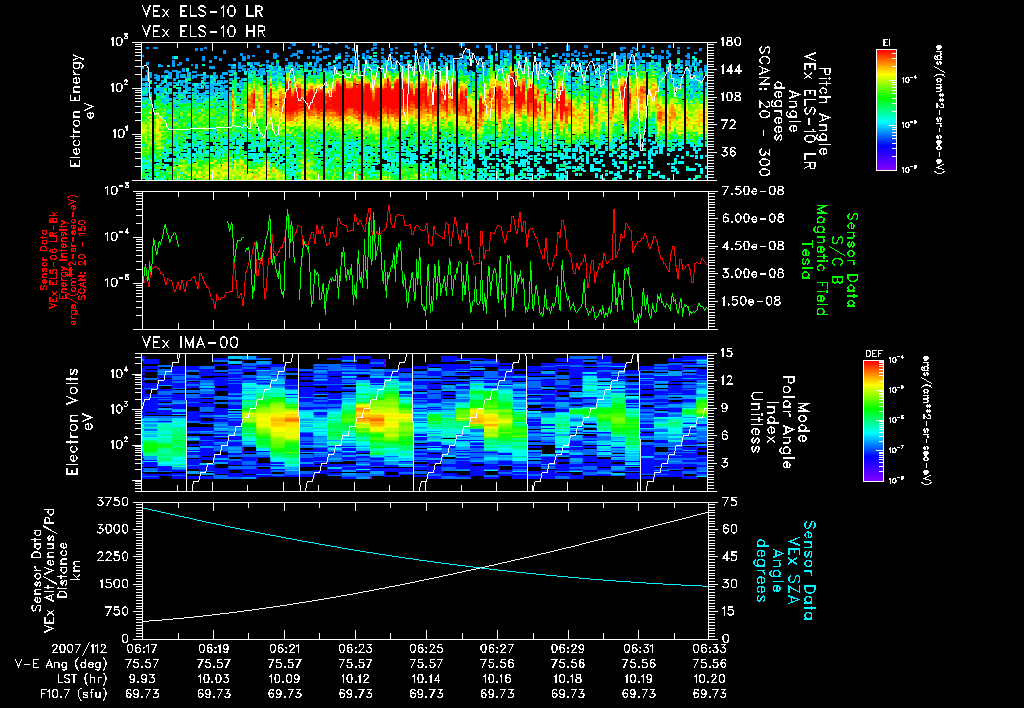This screenshot has width=1024, height=708.
Task: Click the 2250 altitude tick label
Action: click(x=113, y=556)
